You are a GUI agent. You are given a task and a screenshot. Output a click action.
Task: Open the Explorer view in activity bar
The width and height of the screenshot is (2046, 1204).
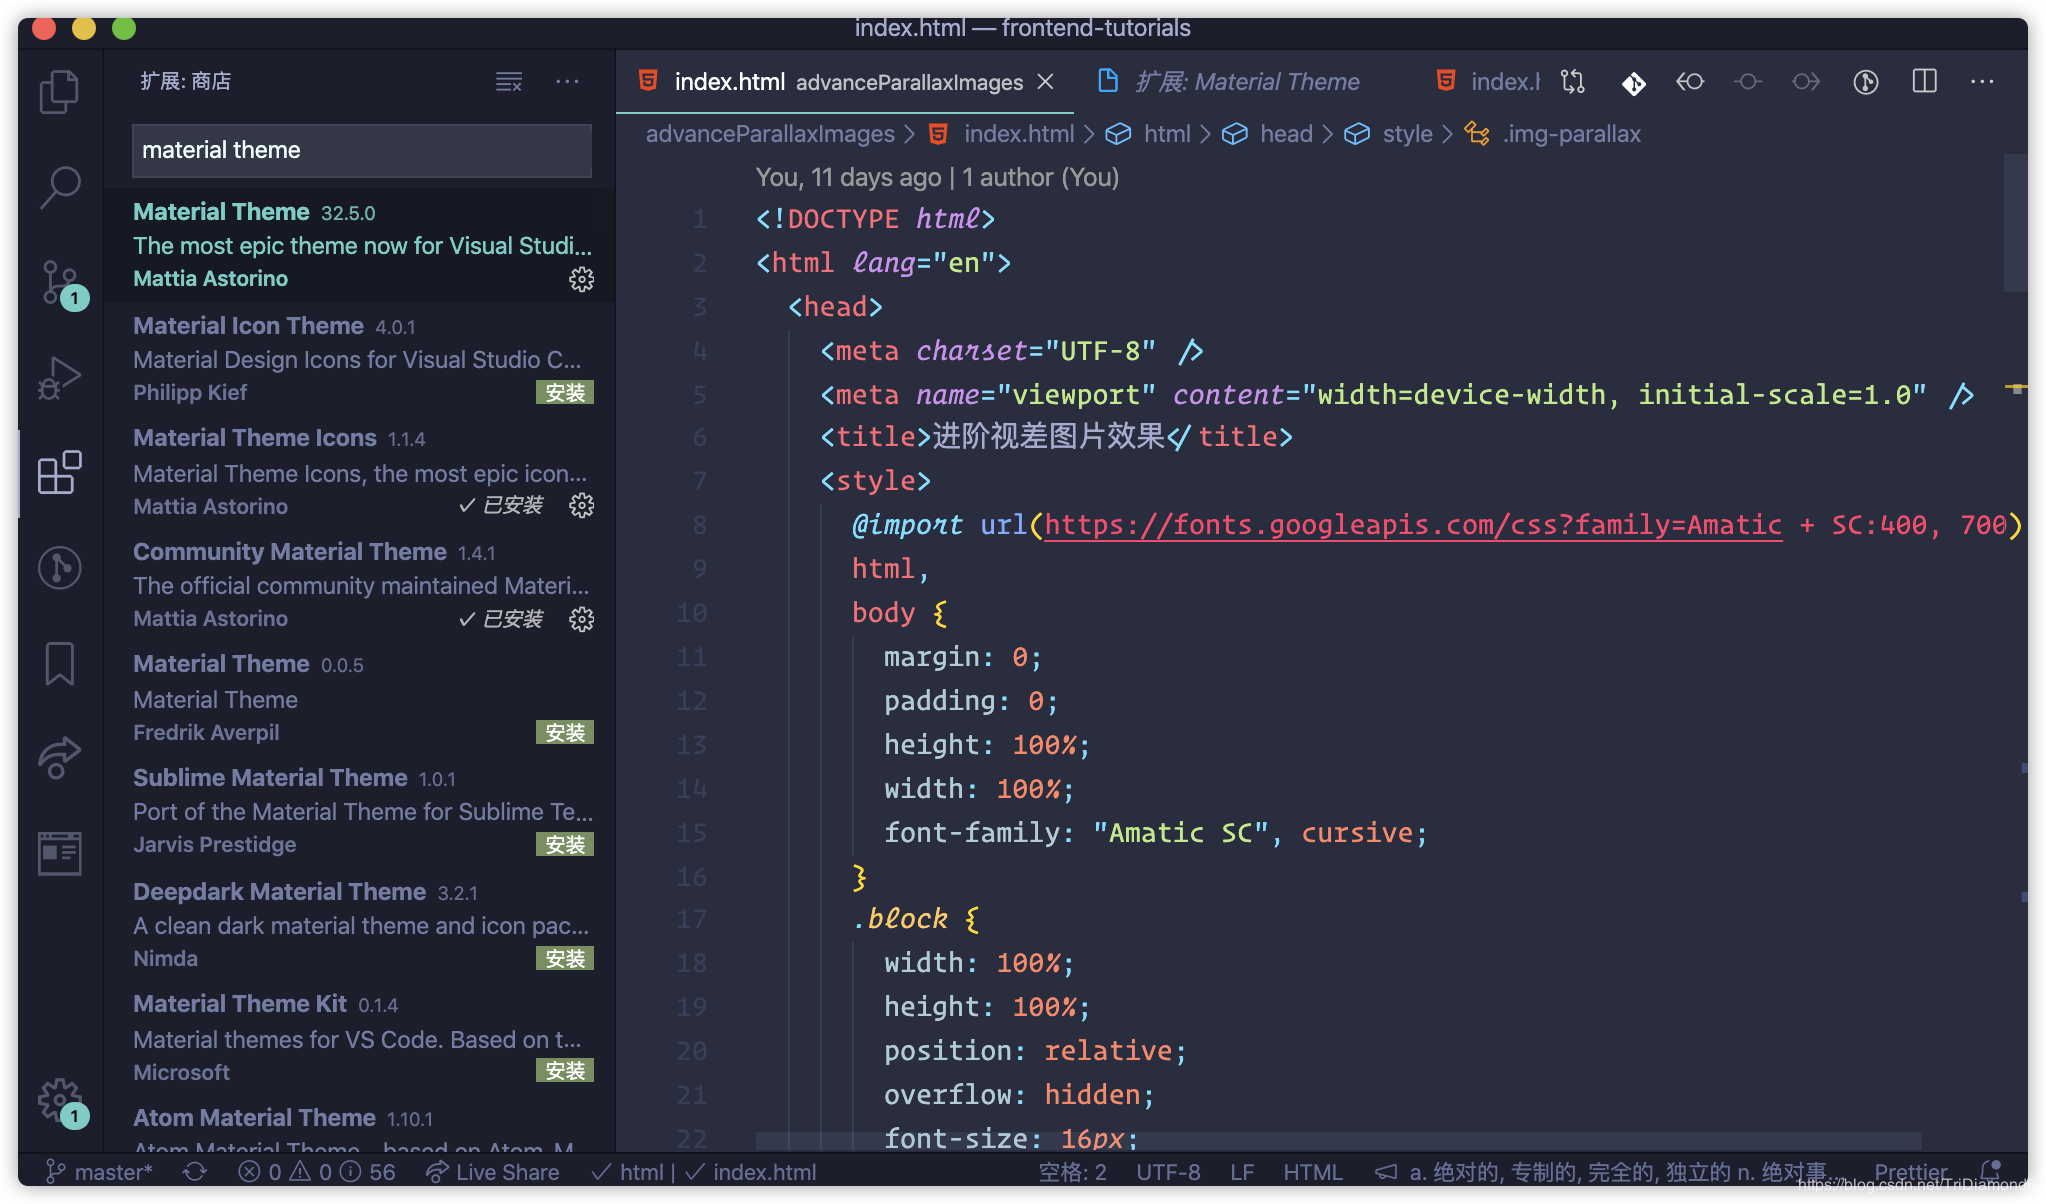(59, 92)
